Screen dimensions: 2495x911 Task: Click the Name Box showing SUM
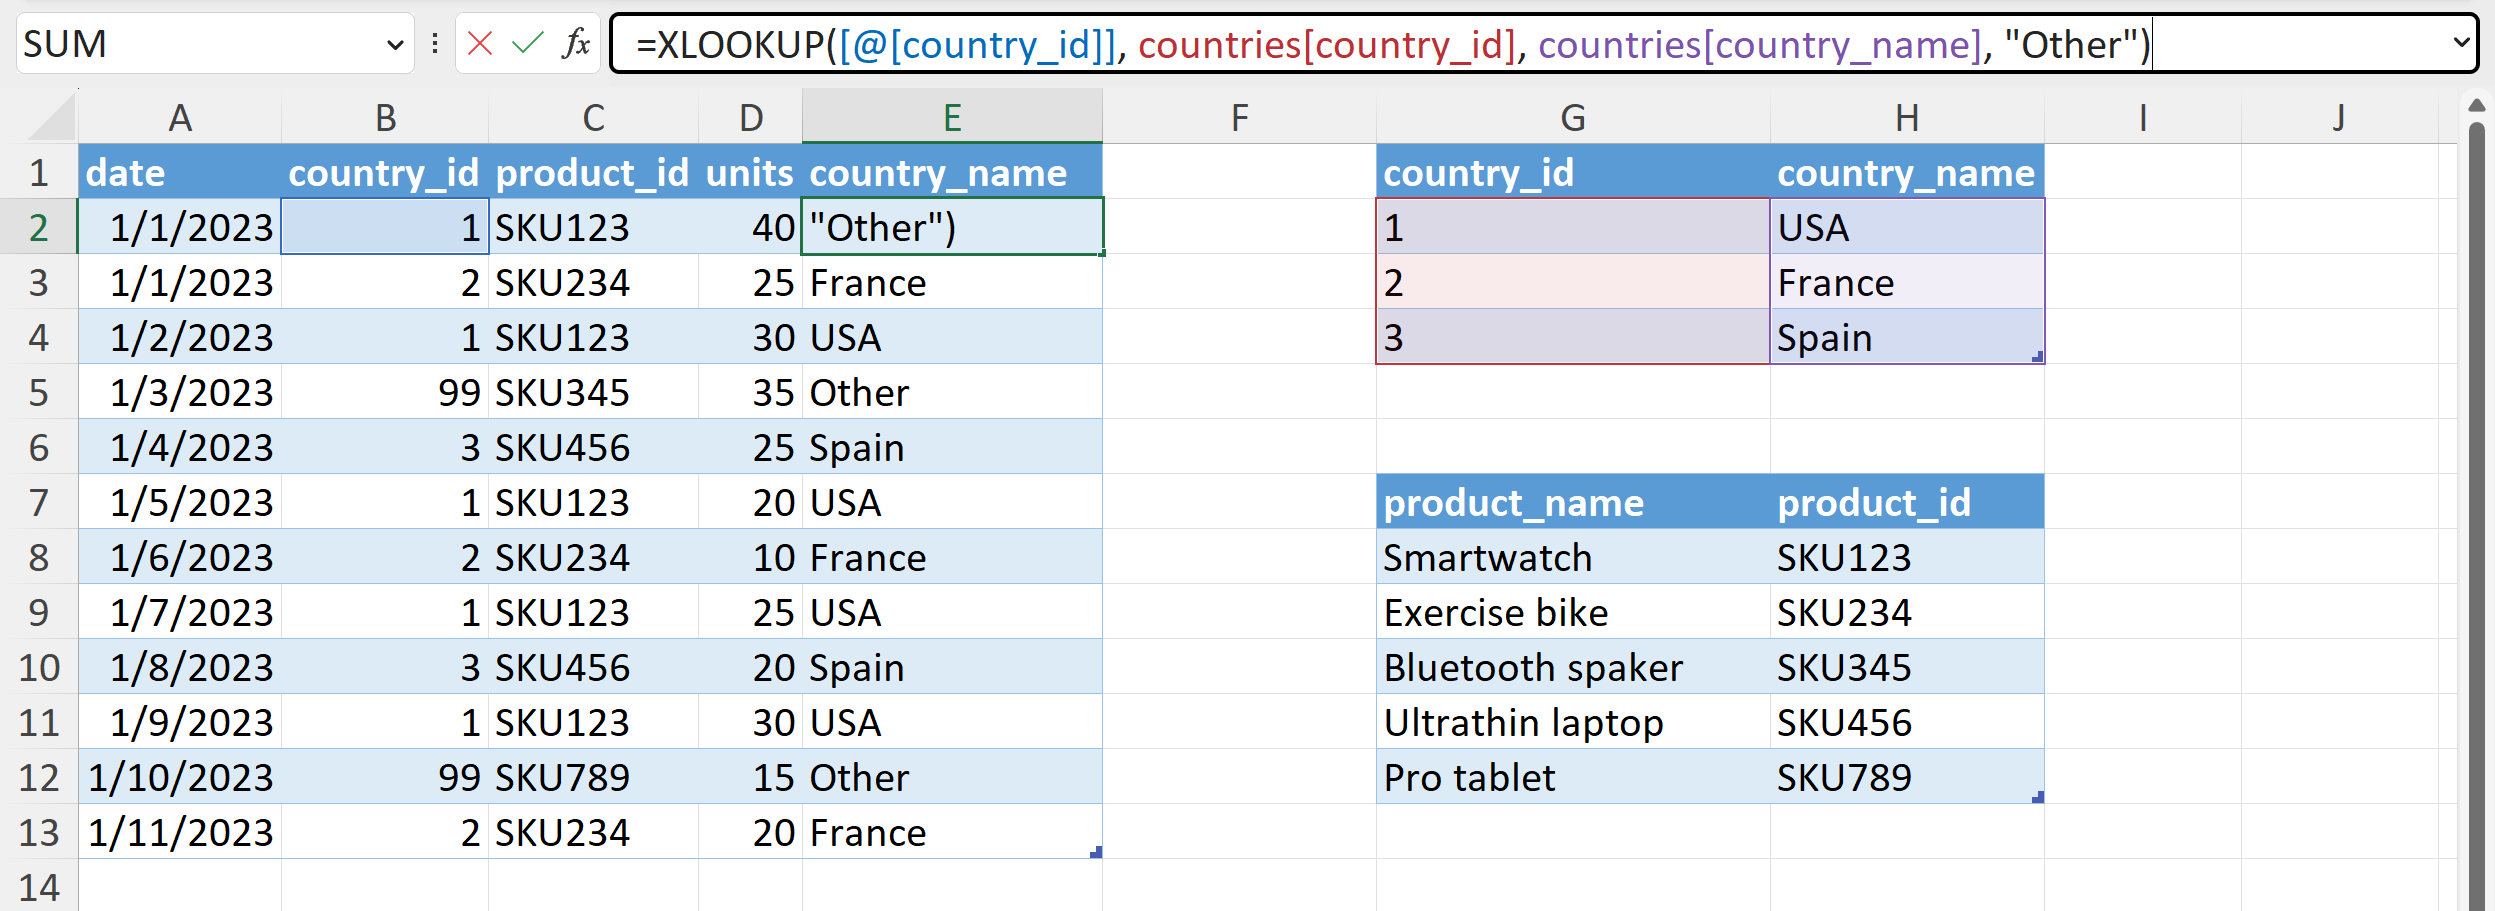coord(200,44)
